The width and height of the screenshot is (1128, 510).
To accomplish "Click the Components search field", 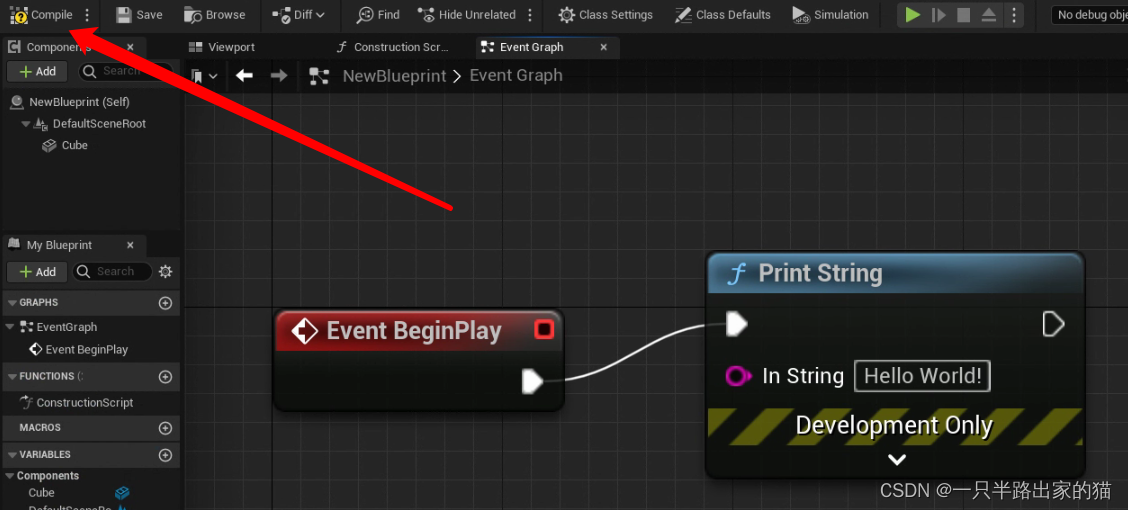I will [126, 70].
